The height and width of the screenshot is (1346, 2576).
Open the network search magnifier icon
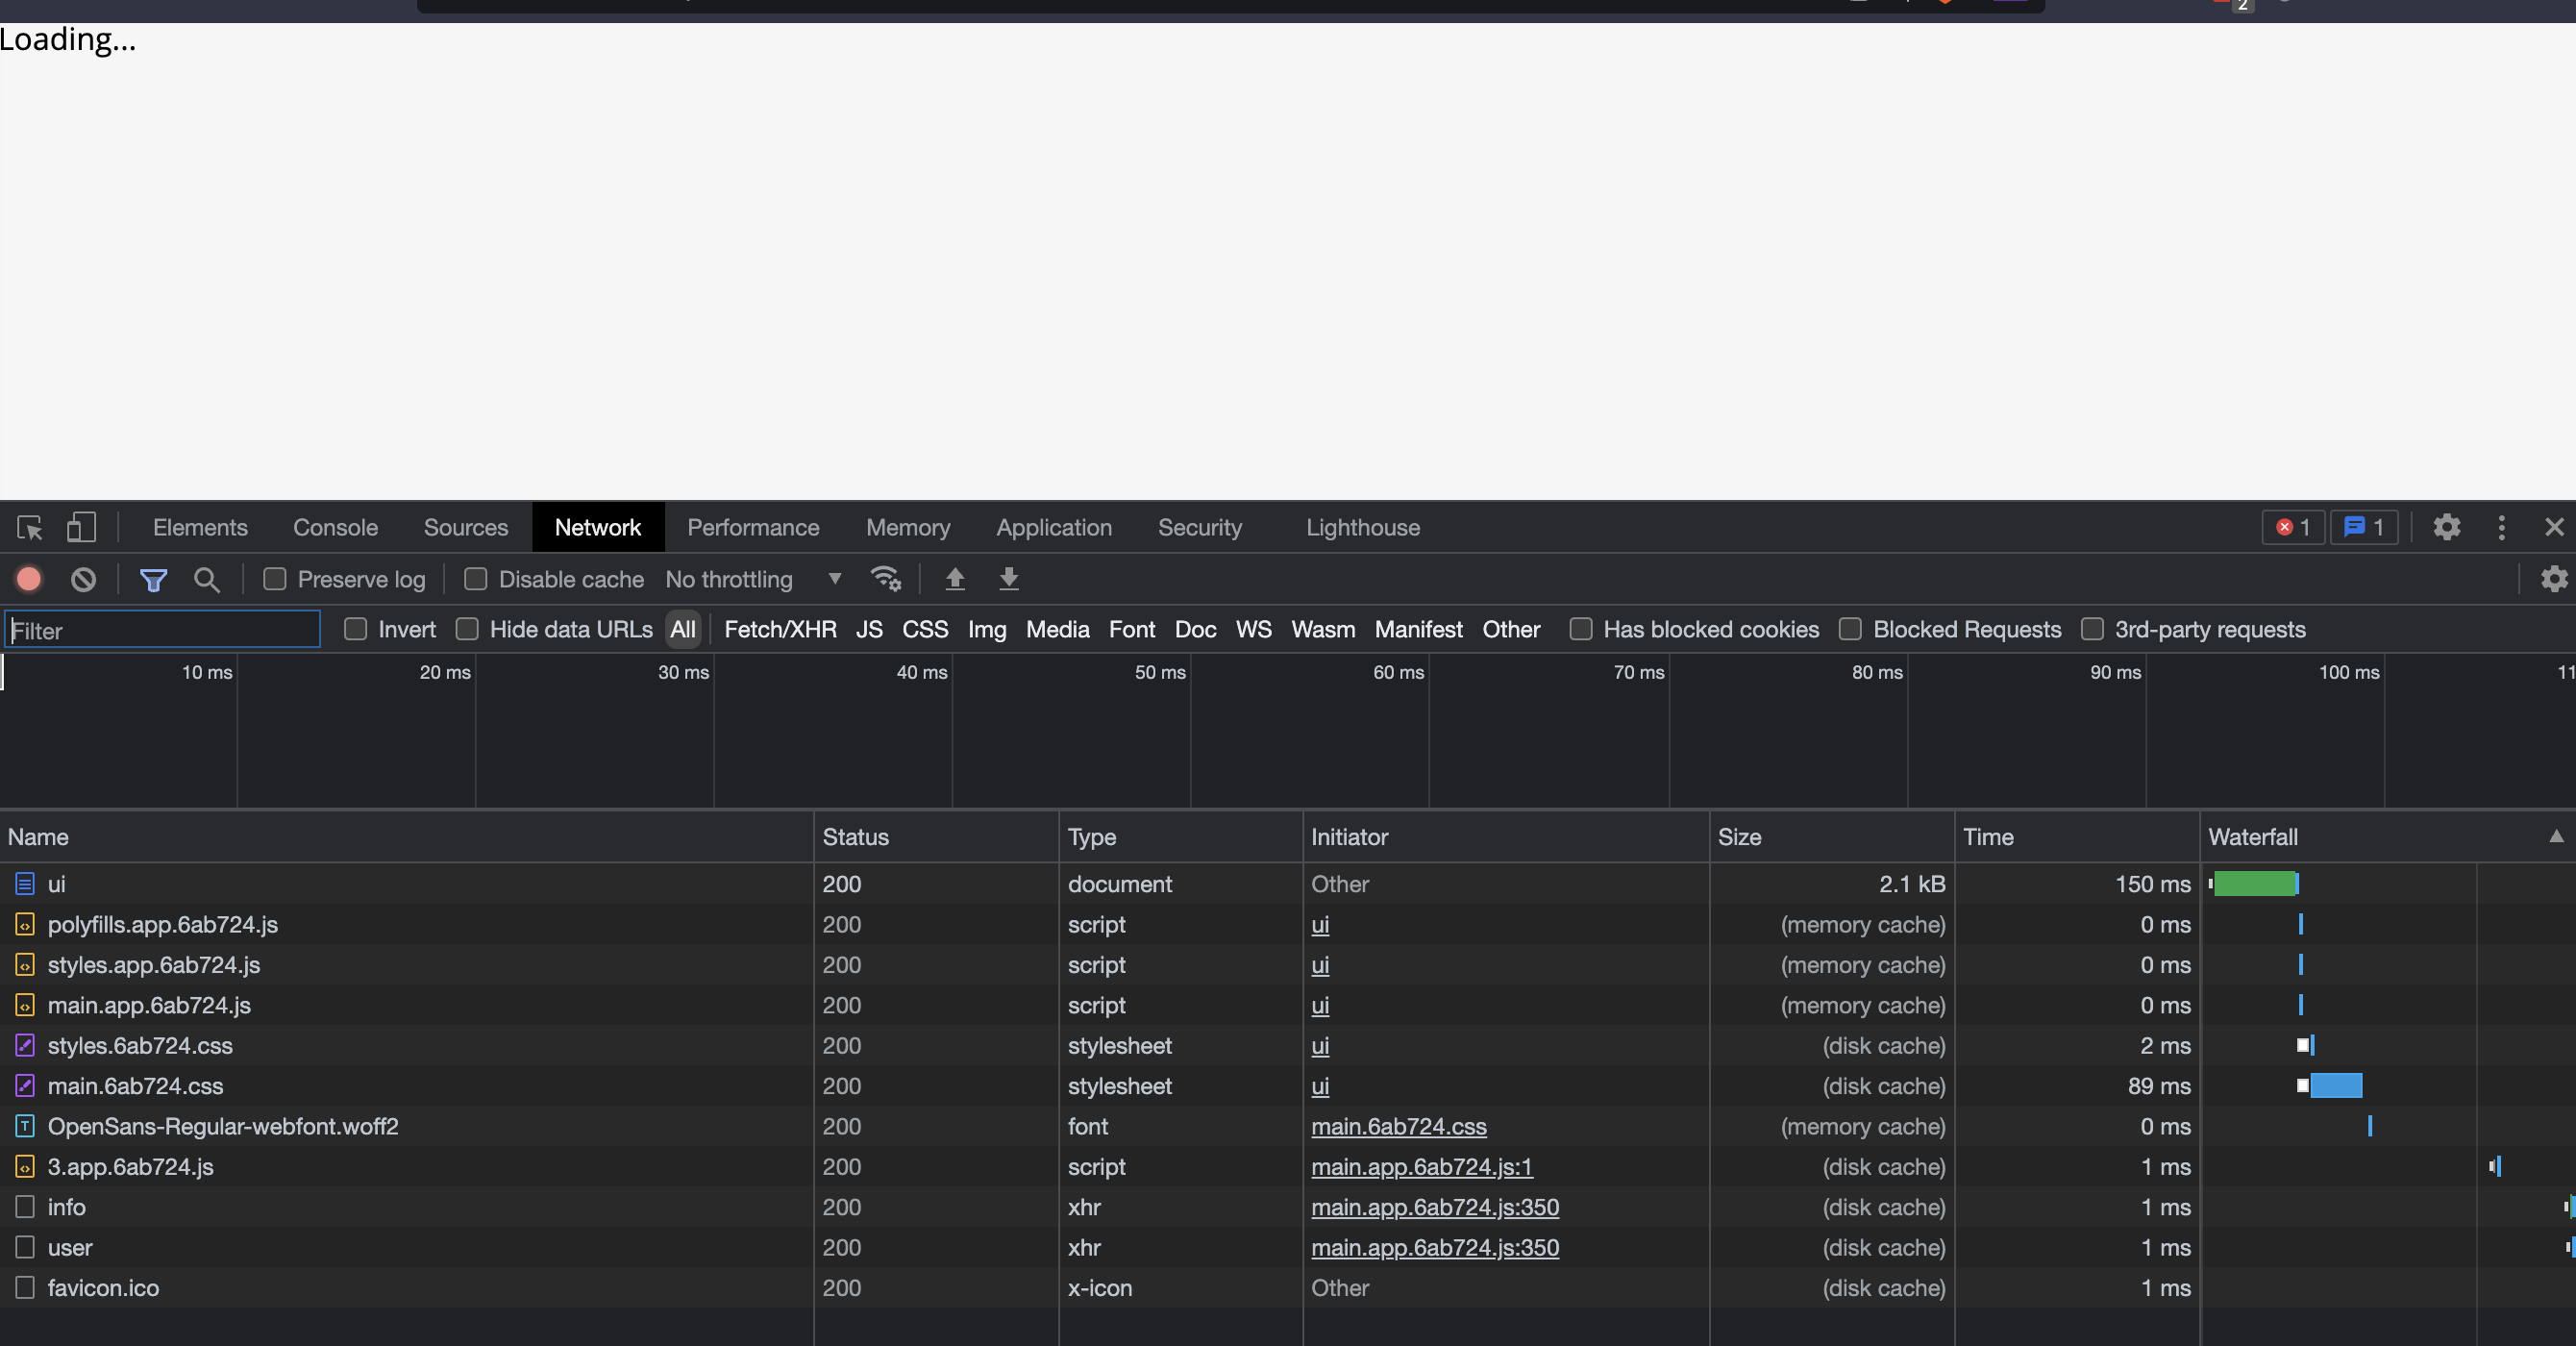(207, 579)
